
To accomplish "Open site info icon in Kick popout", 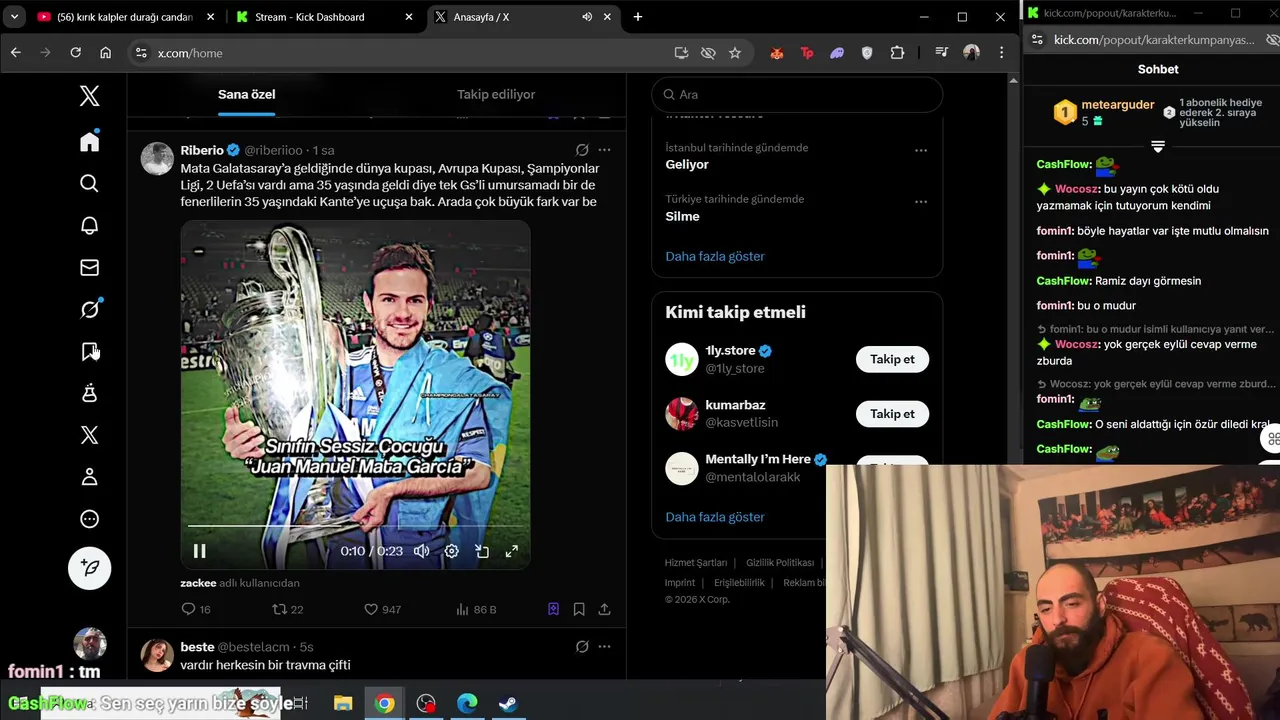I will pyautogui.click(x=1037, y=39).
